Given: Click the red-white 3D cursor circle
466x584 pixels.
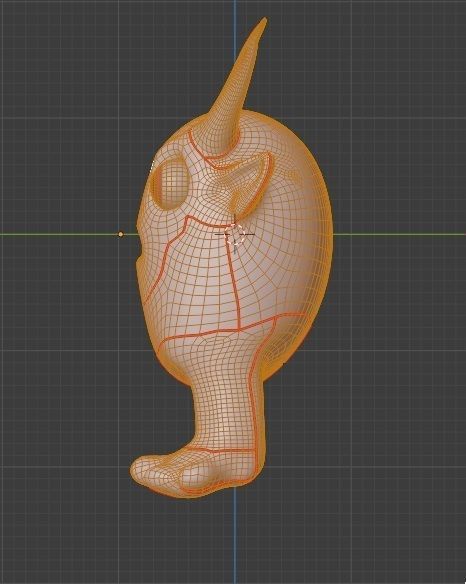Looking at the screenshot, I should coord(235,234).
